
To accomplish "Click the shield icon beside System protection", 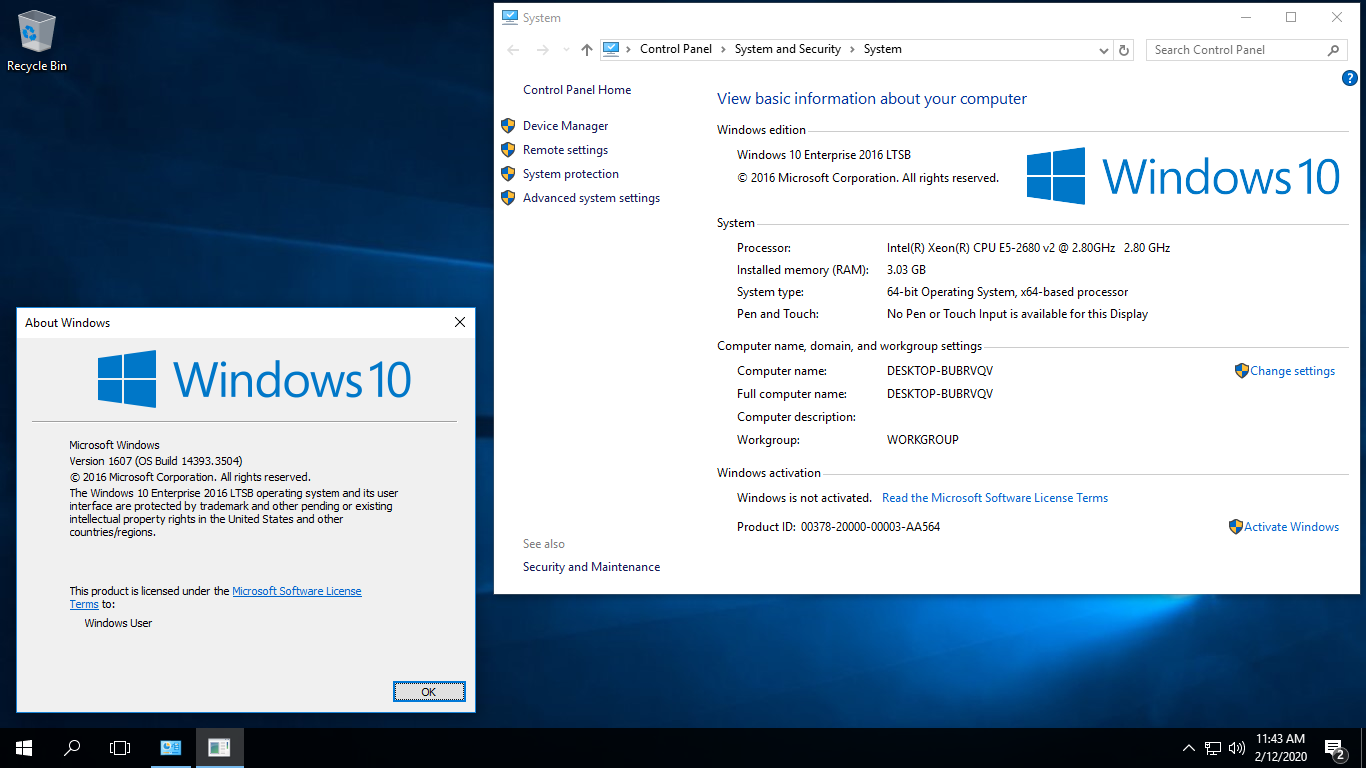I will [508, 174].
